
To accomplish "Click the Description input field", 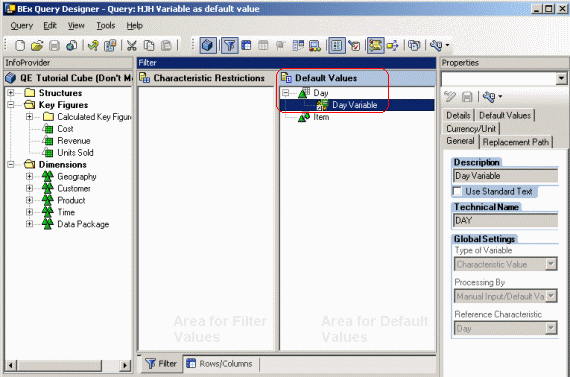I will point(506,176).
